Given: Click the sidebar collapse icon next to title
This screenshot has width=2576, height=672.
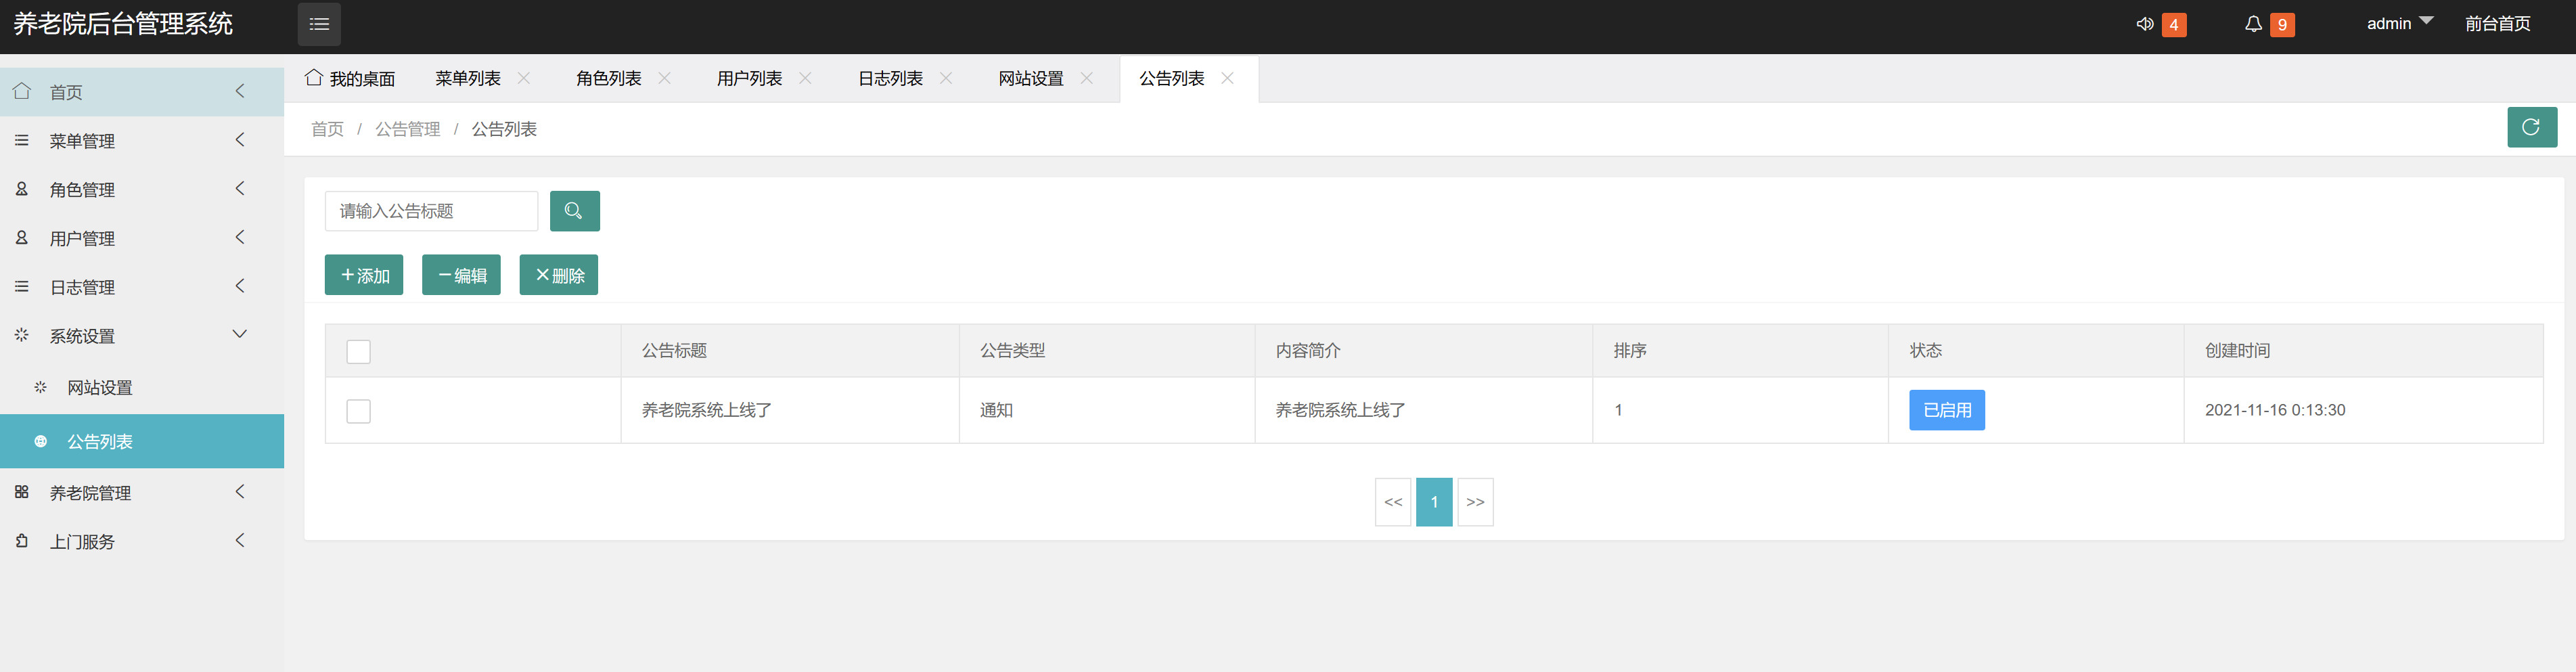Looking at the screenshot, I should 319,23.
